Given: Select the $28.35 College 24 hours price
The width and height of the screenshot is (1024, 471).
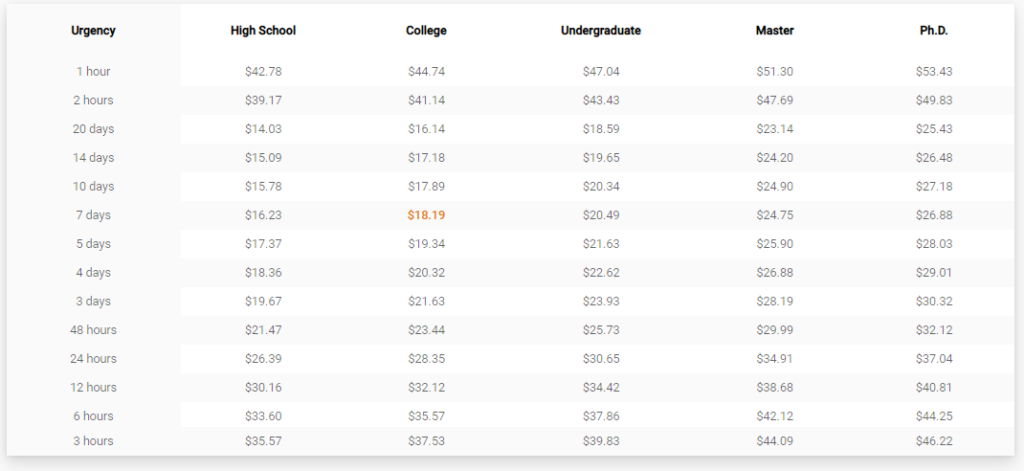Looking at the screenshot, I should [426, 359].
